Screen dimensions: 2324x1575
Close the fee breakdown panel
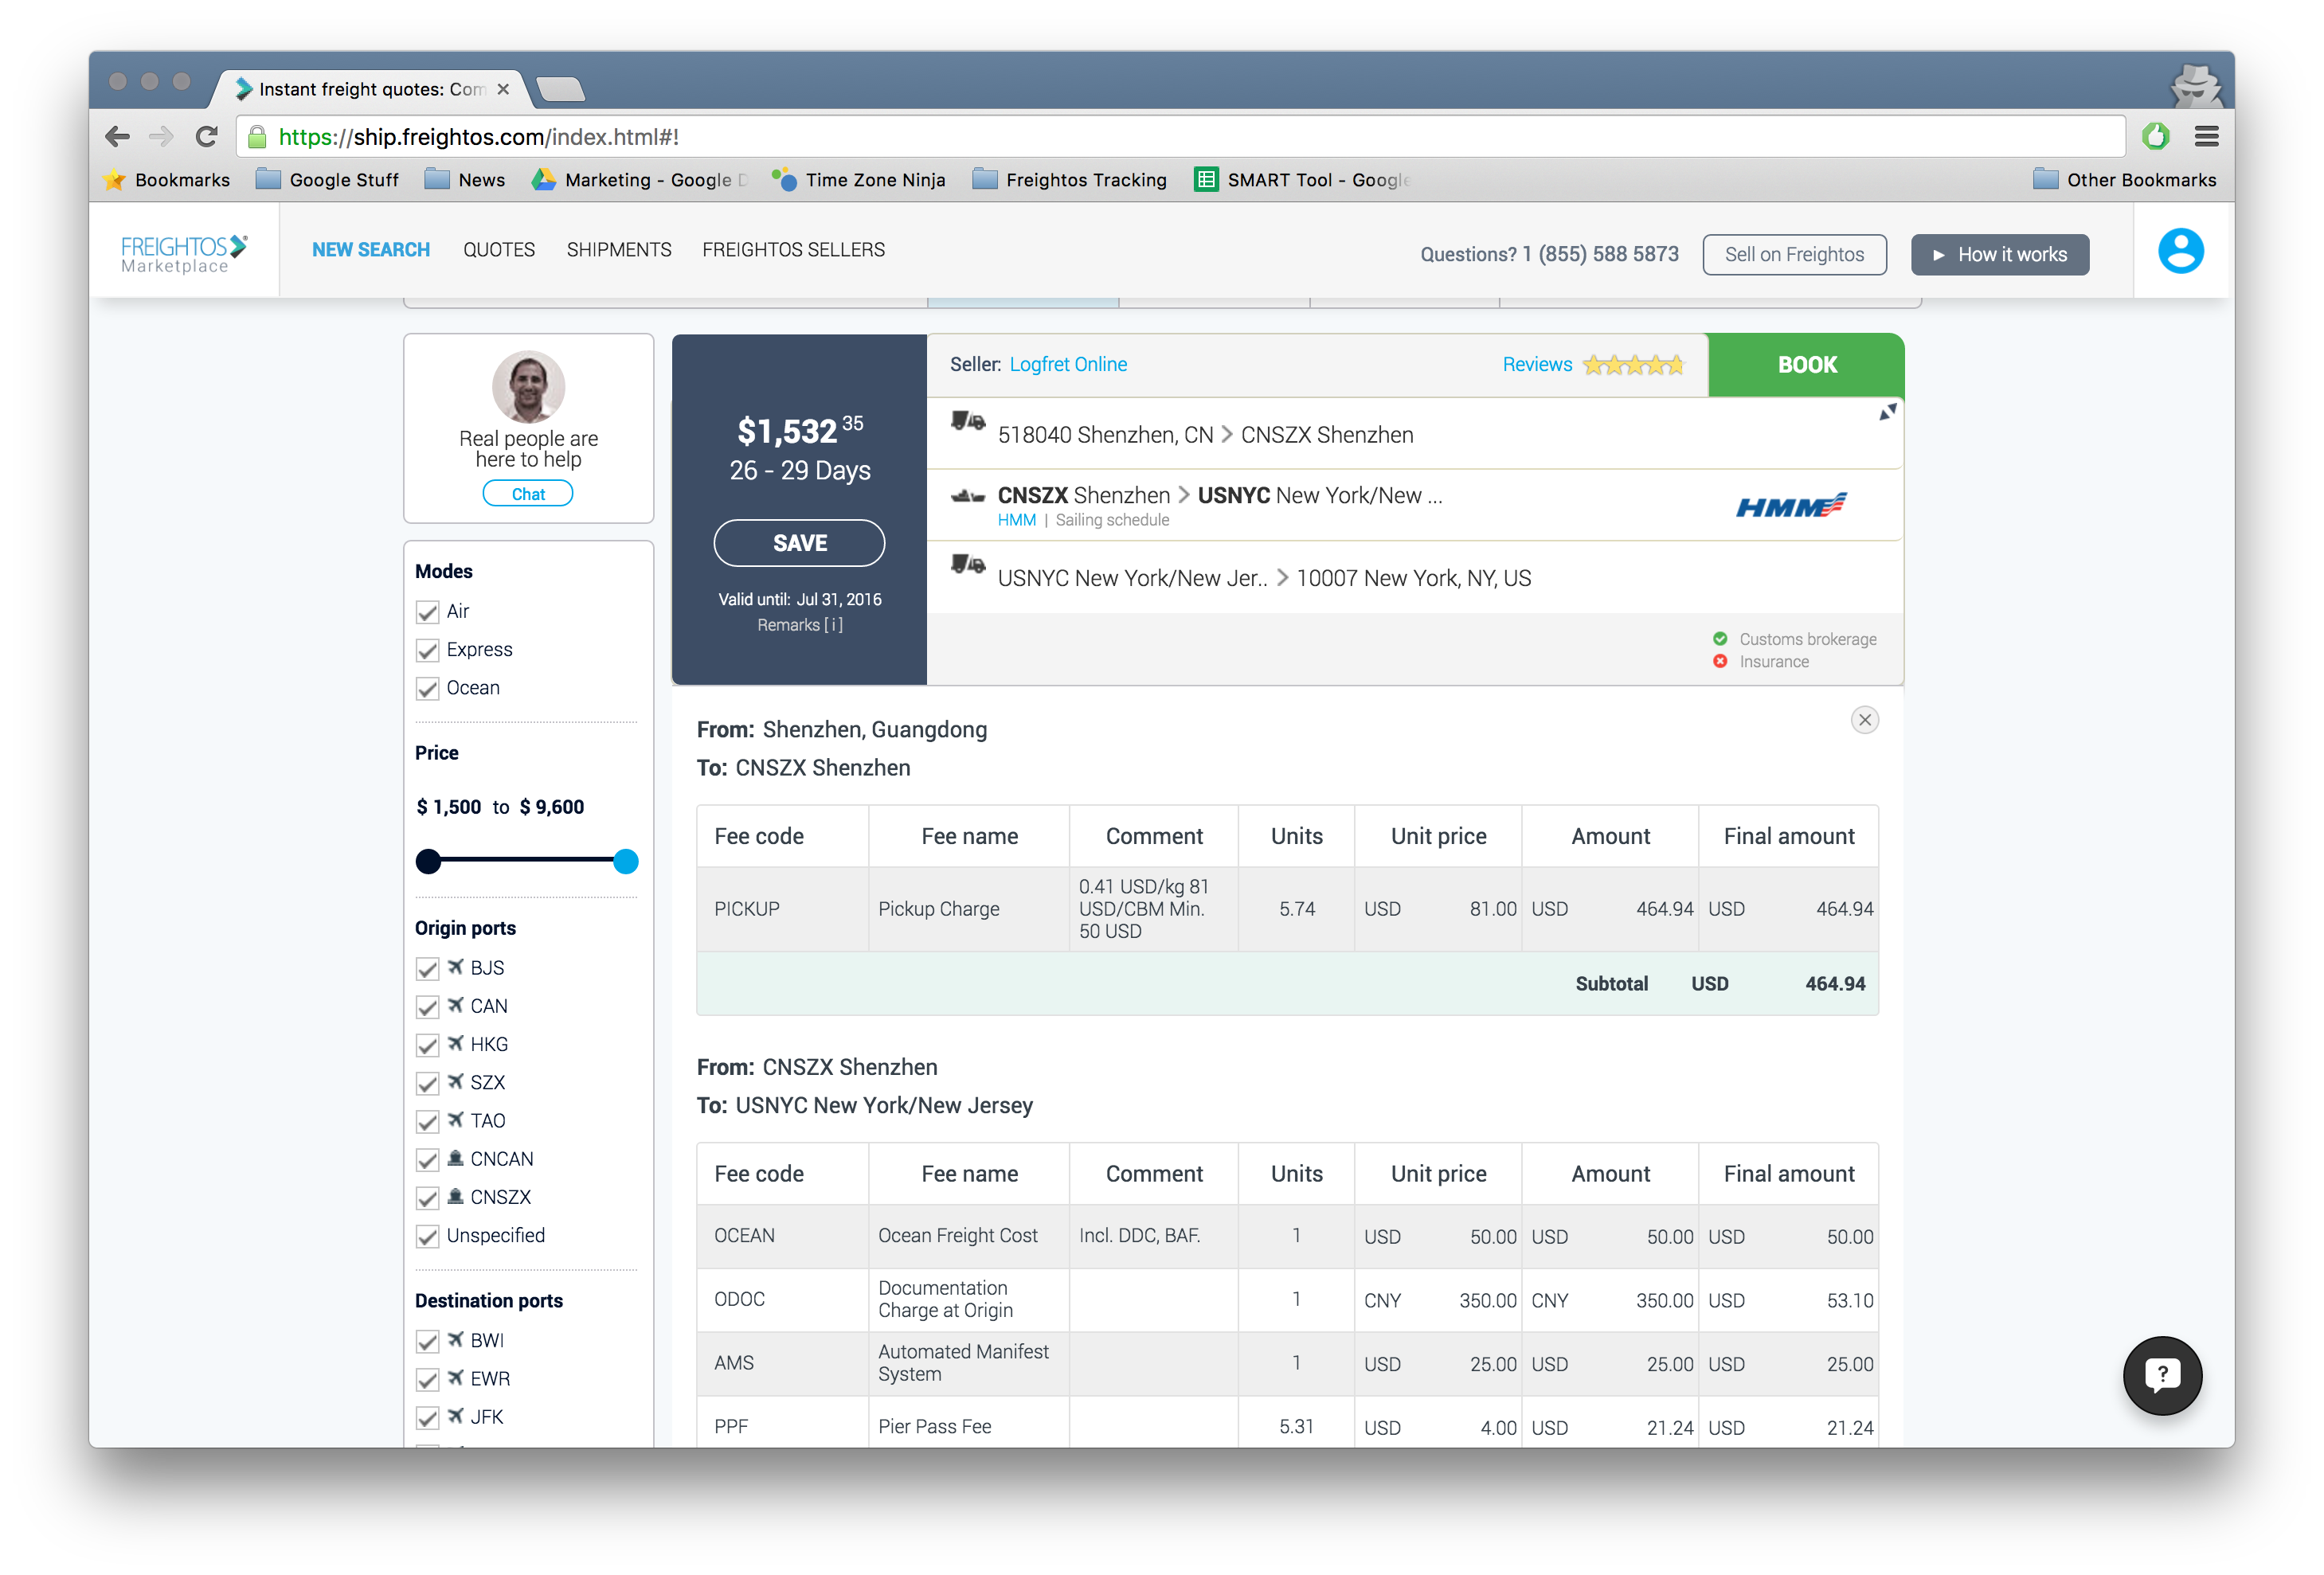[x=1864, y=720]
